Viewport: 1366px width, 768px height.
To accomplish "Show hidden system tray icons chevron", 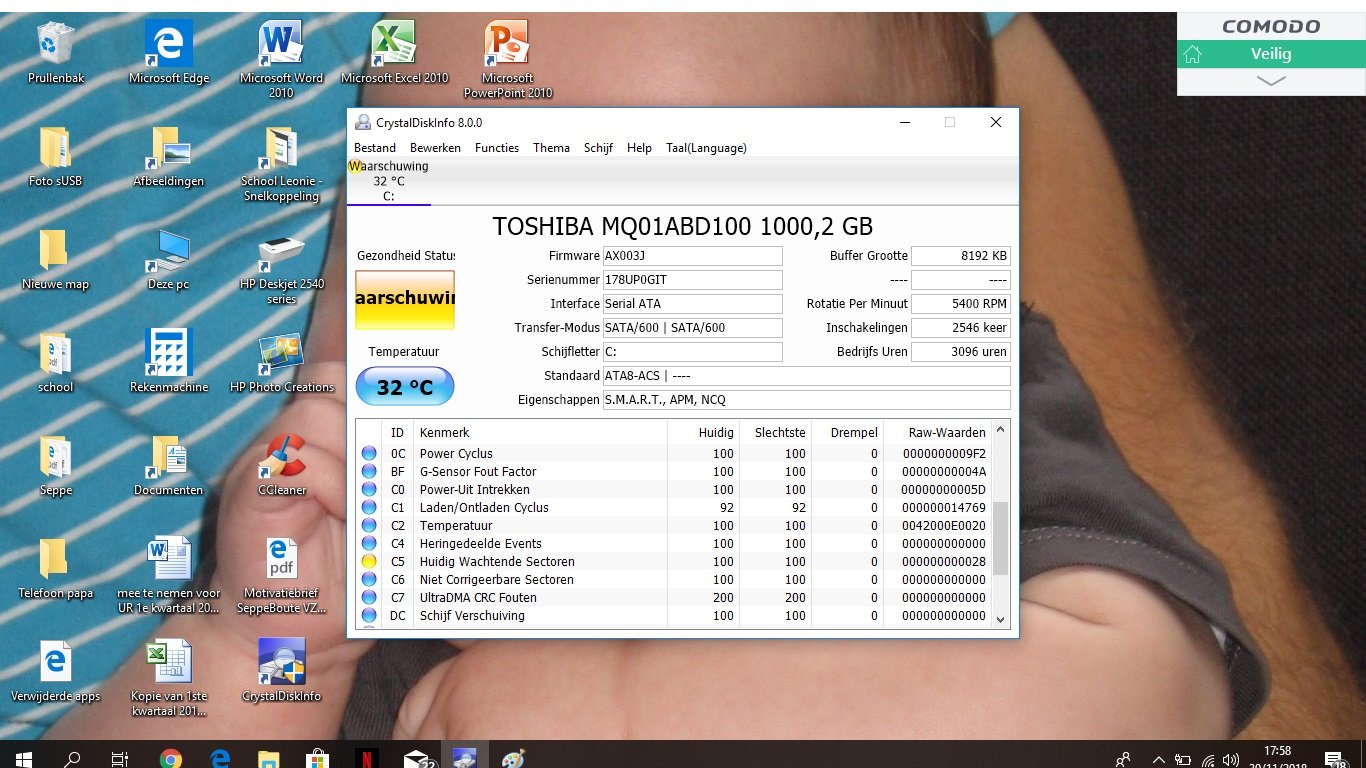I will (x=1159, y=759).
